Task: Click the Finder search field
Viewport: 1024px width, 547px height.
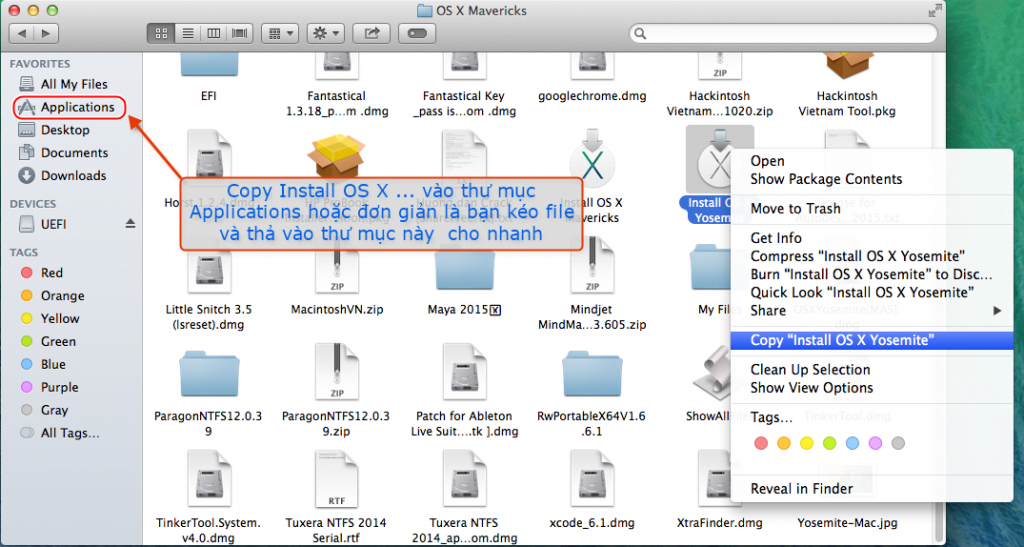Action: pyautogui.click(x=783, y=33)
